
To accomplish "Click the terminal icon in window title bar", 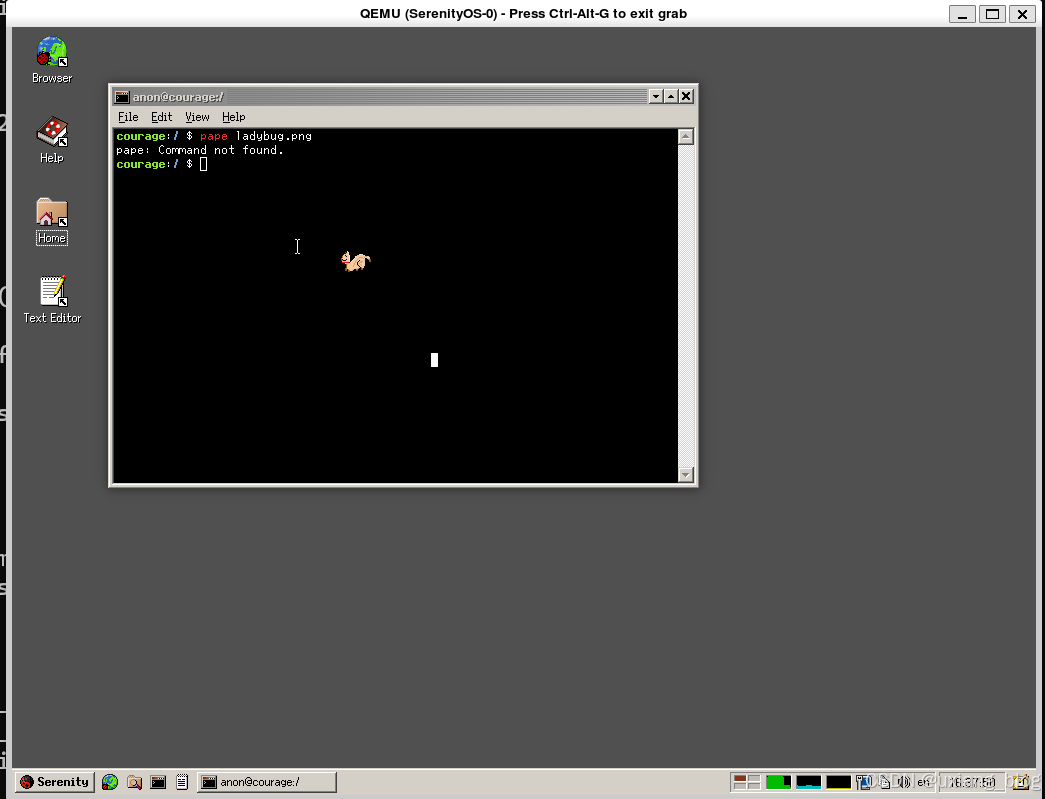I will click(x=121, y=97).
